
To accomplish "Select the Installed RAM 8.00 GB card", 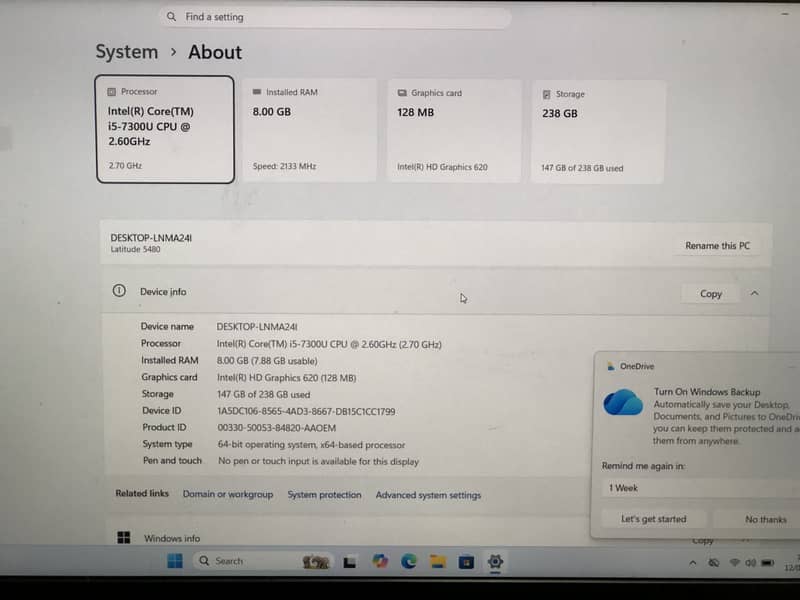I will [x=310, y=130].
